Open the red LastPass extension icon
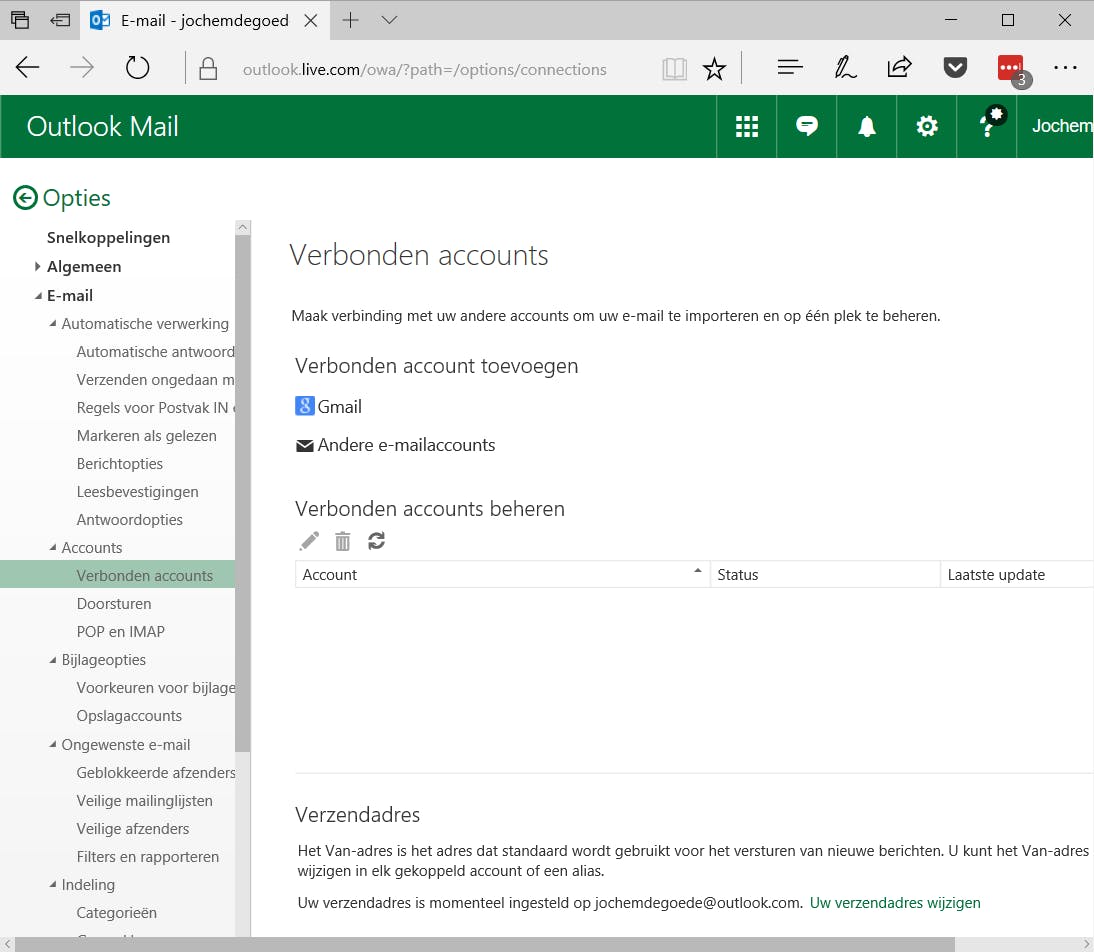This screenshot has height=952, width=1094. click(x=1010, y=68)
